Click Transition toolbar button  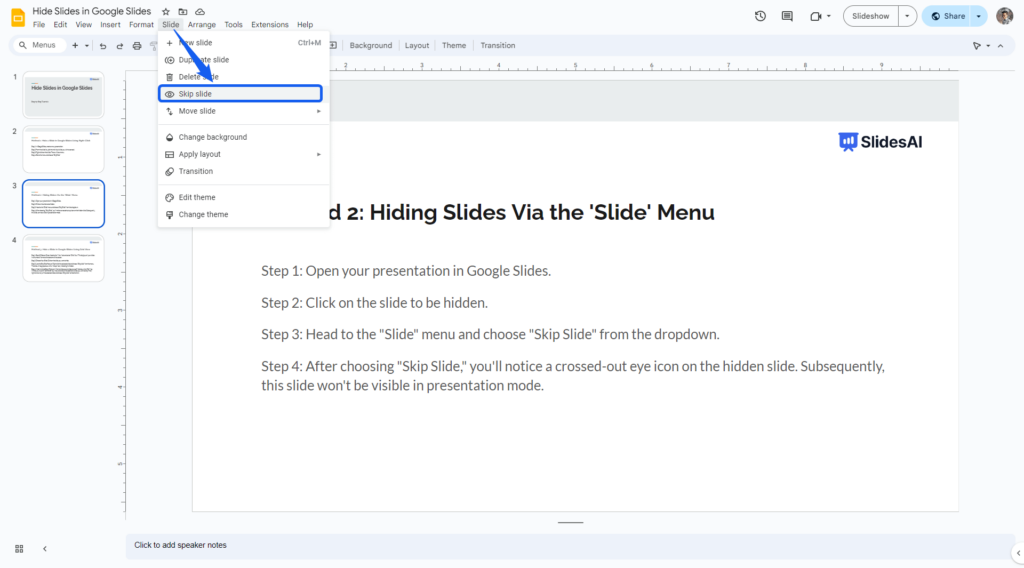[x=498, y=46]
